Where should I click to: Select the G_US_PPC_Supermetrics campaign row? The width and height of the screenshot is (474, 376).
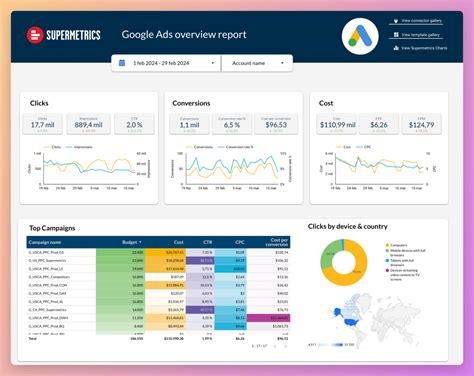coord(158,260)
